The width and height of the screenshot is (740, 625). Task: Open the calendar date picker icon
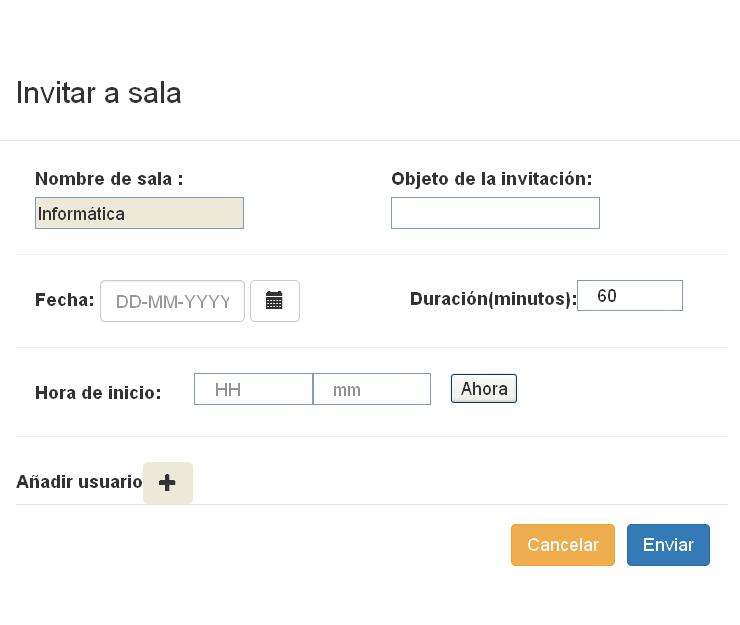[x=275, y=301]
